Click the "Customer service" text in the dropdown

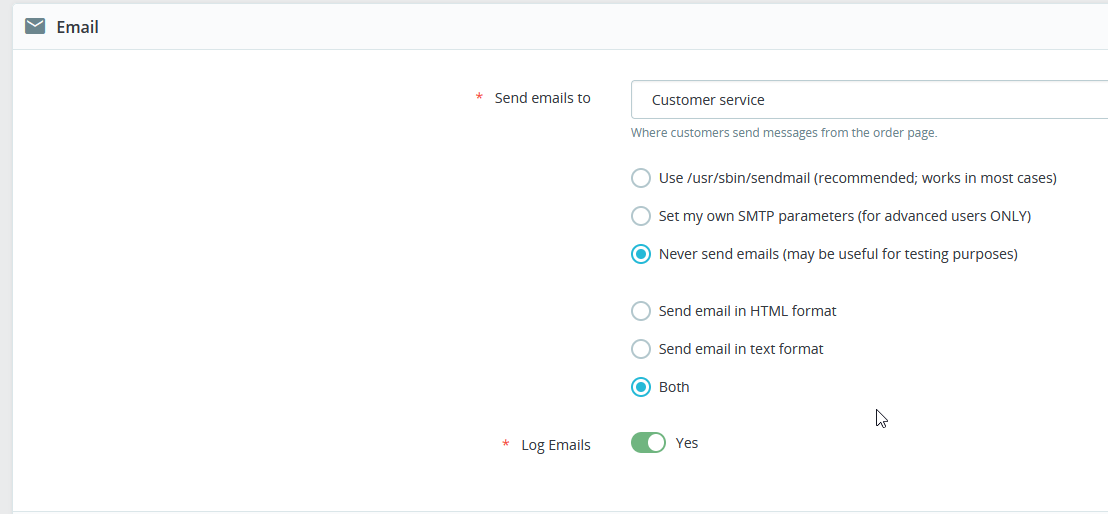(708, 100)
